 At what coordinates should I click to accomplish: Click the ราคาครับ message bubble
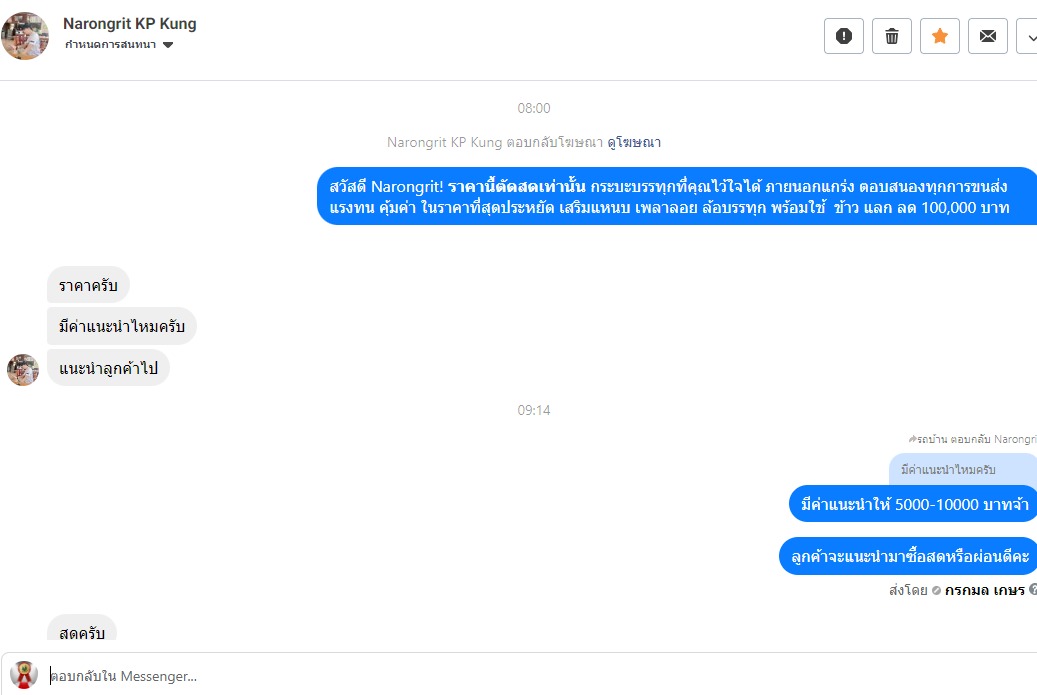click(88, 285)
